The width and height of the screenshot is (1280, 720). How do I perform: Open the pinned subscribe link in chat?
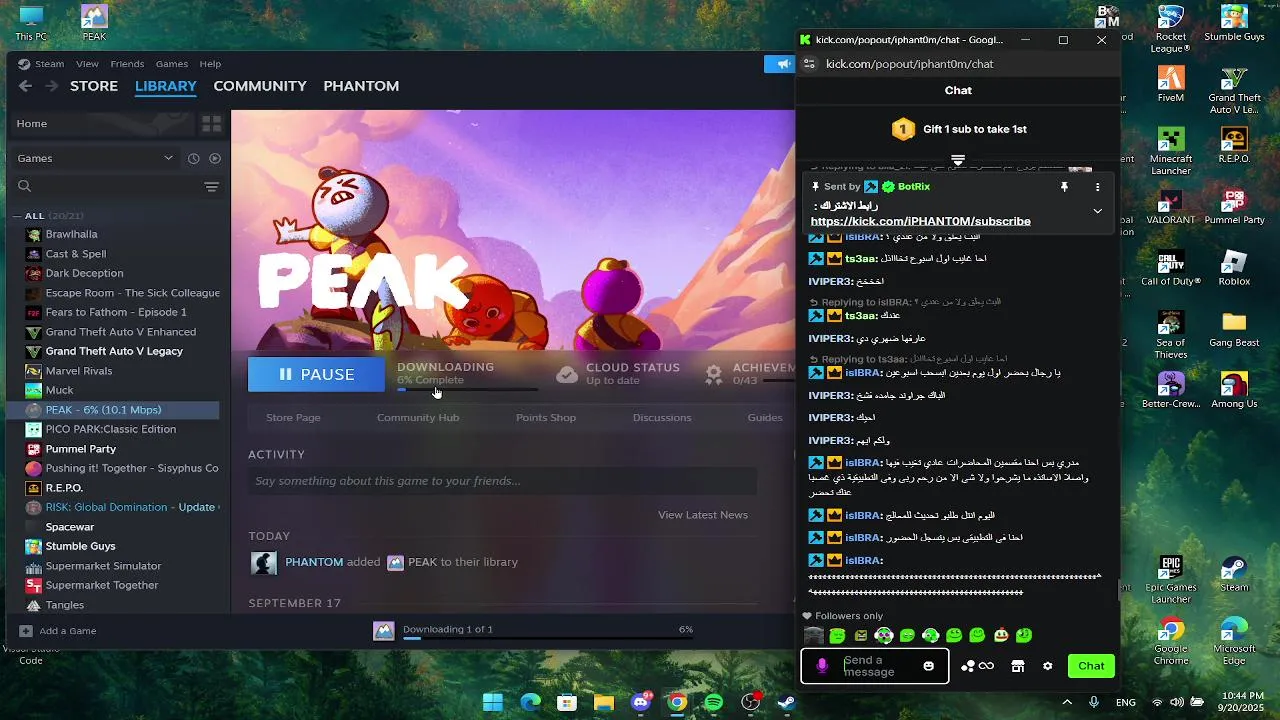point(920,221)
